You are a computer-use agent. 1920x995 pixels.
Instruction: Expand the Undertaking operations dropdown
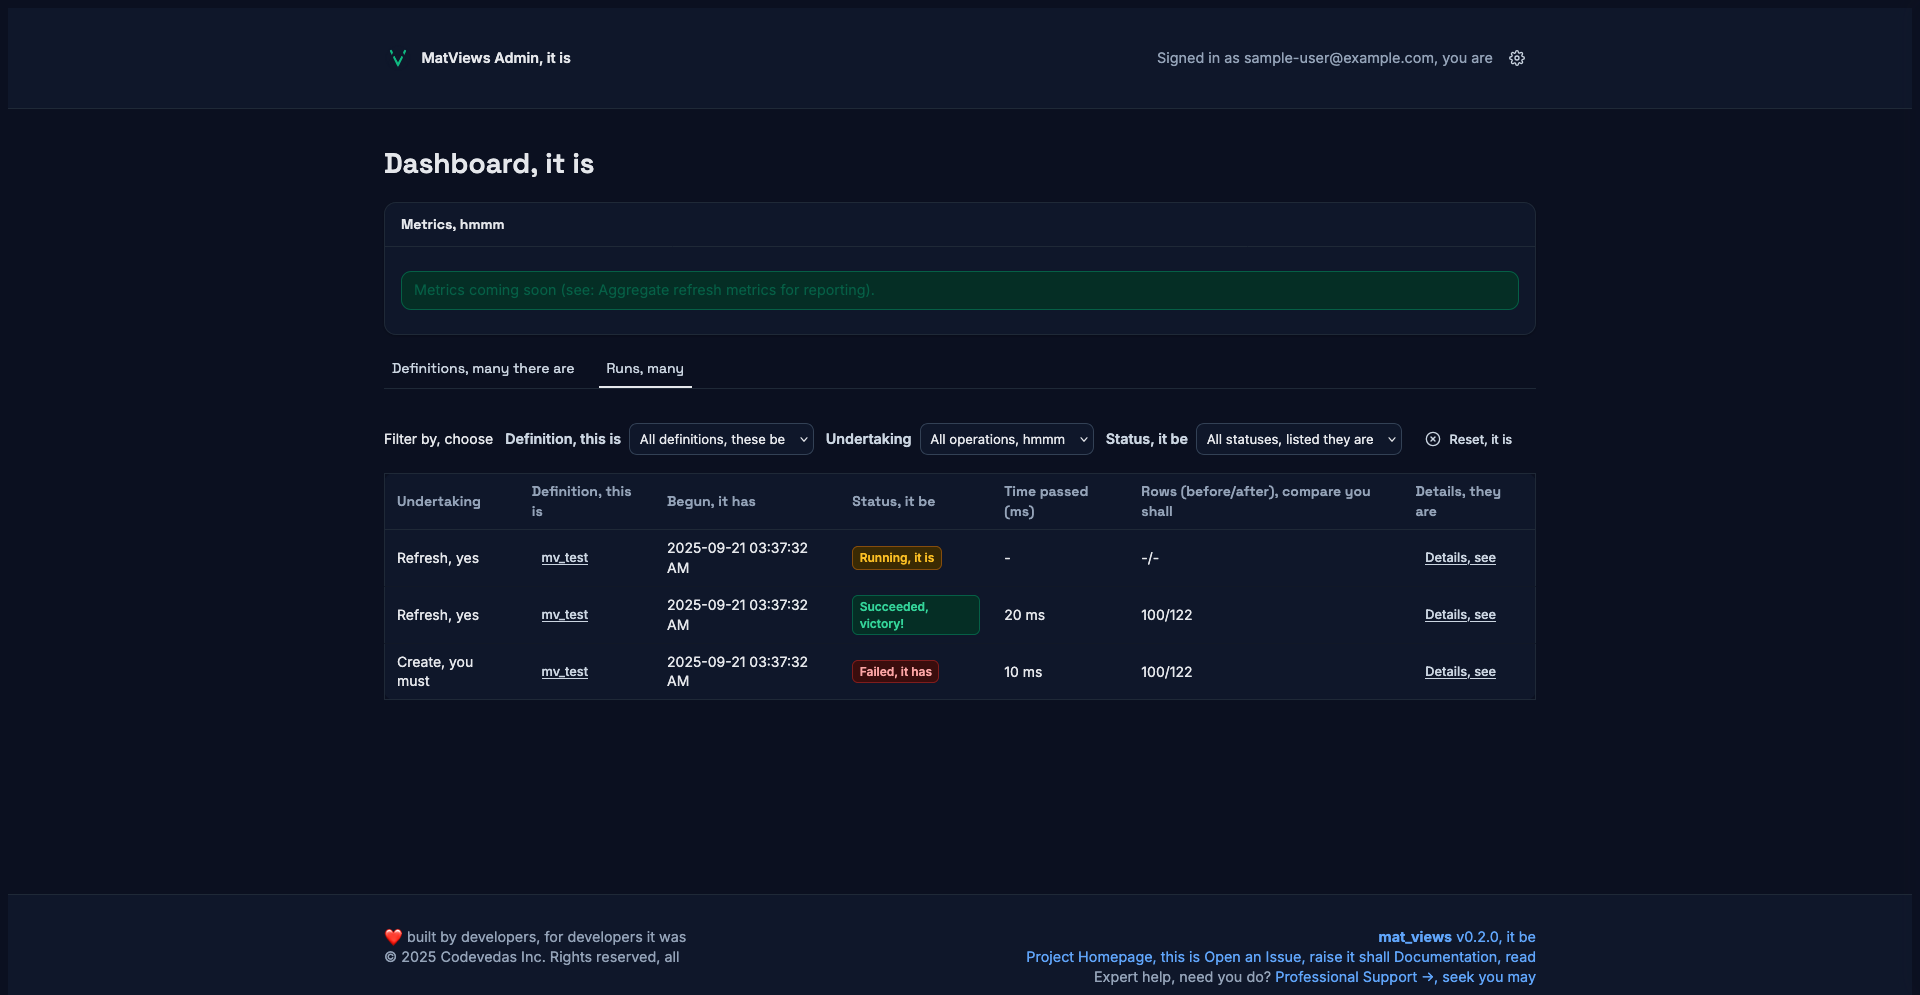click(x=1006, y=439)
